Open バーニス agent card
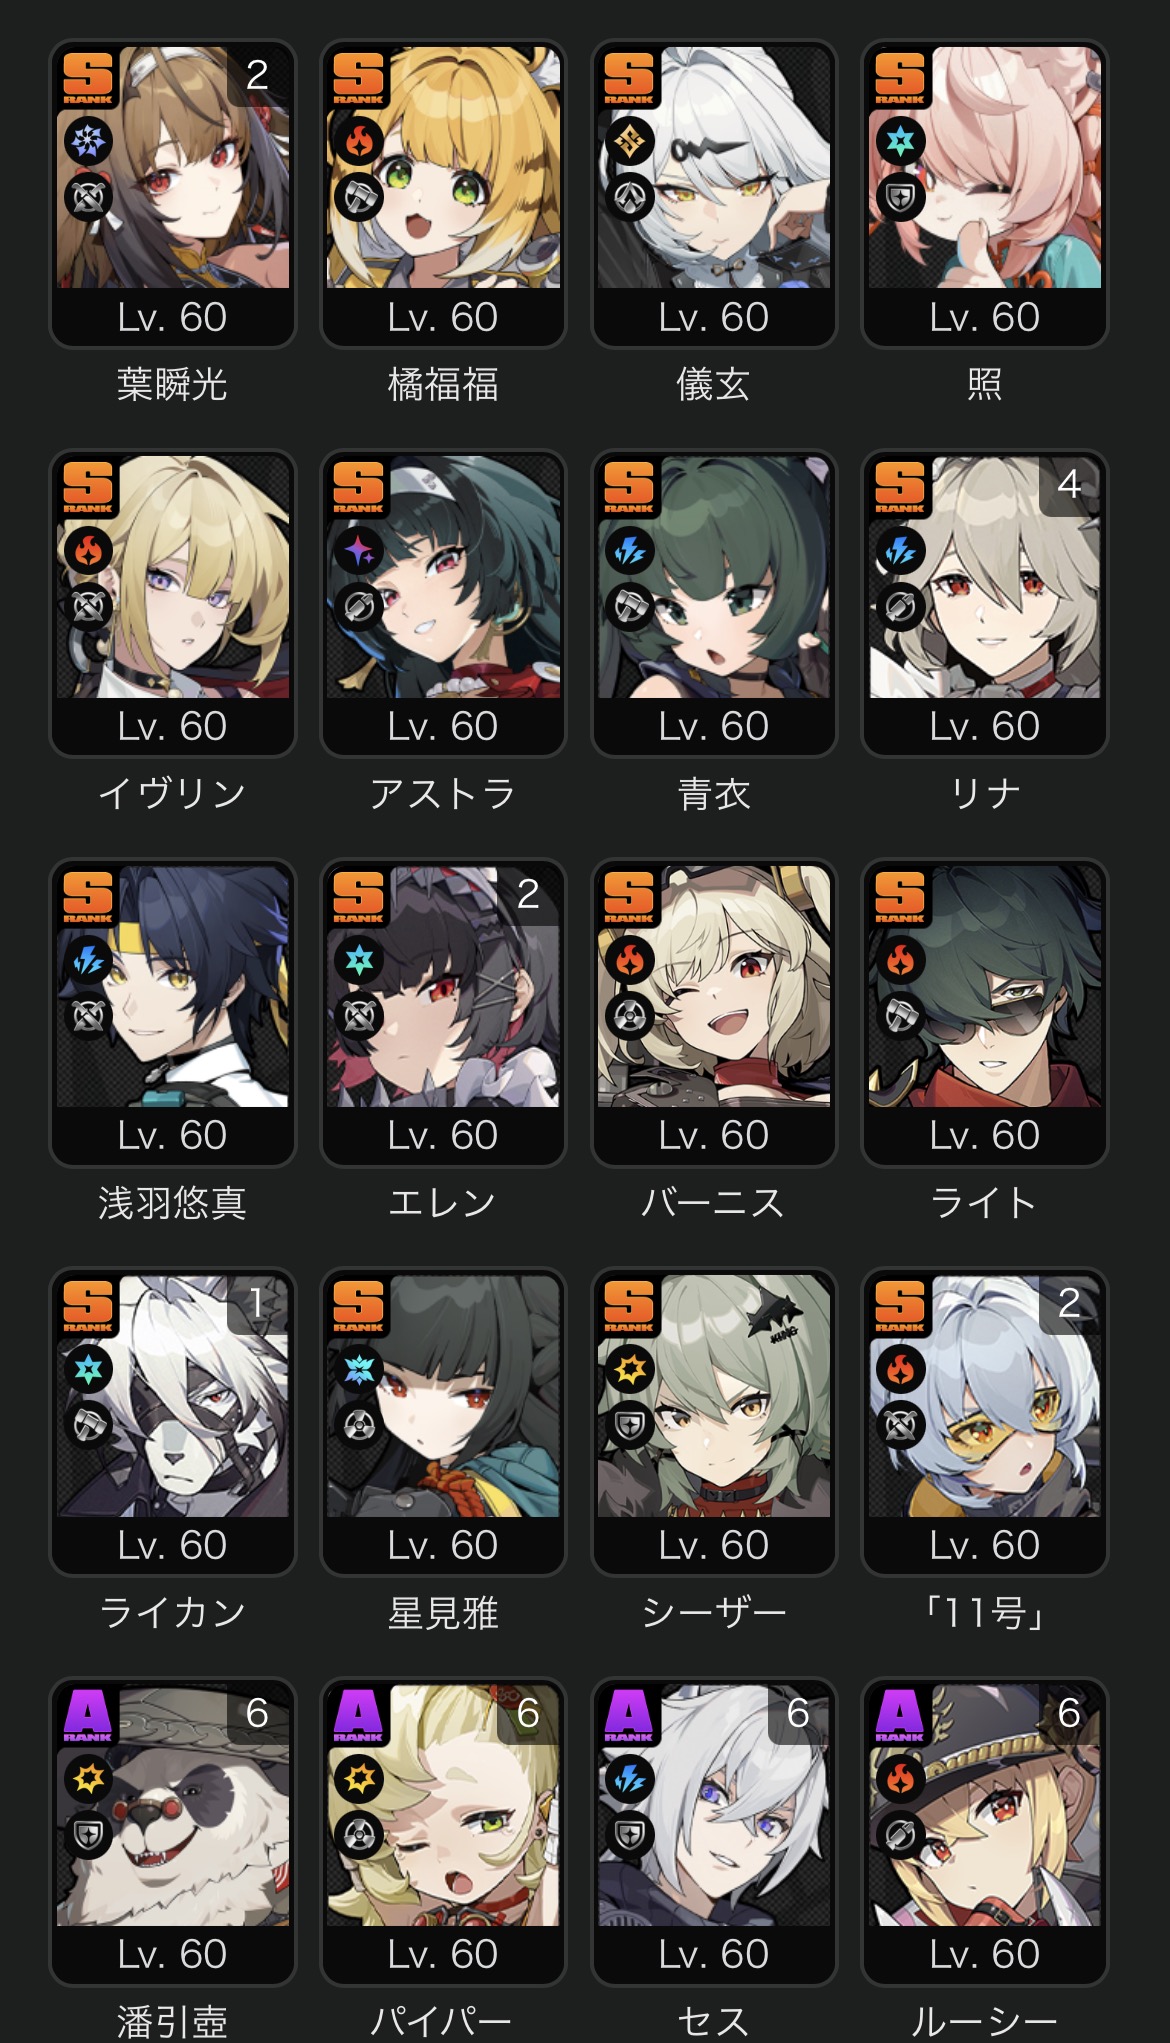The width and height of the screenshot is (1170, 2043). pyautogui.click(x=714, y=1012)
